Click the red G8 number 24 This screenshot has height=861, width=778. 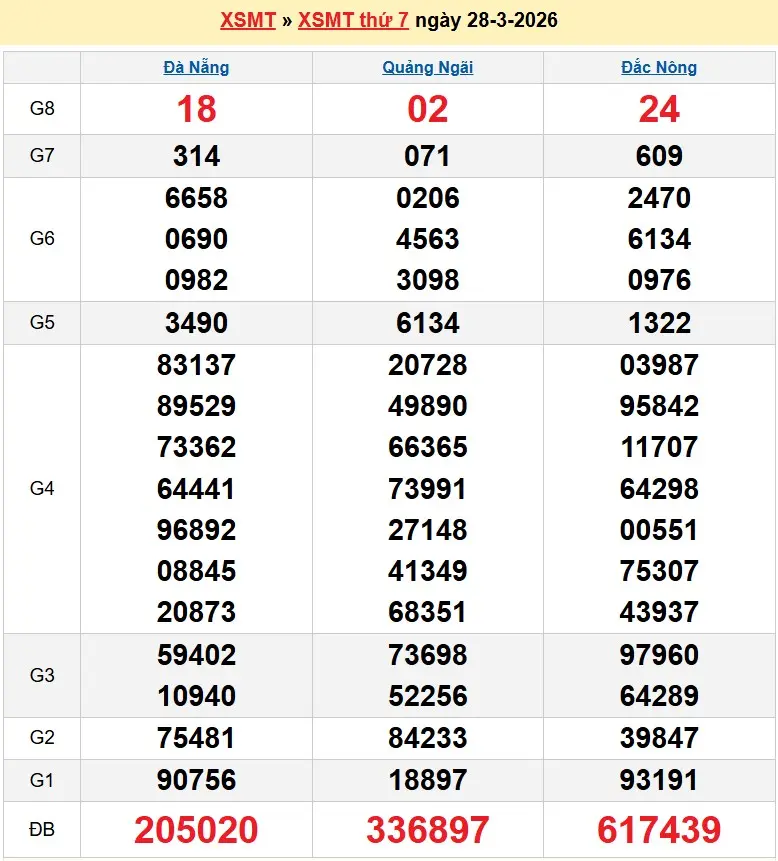click(x=659, y=109)
